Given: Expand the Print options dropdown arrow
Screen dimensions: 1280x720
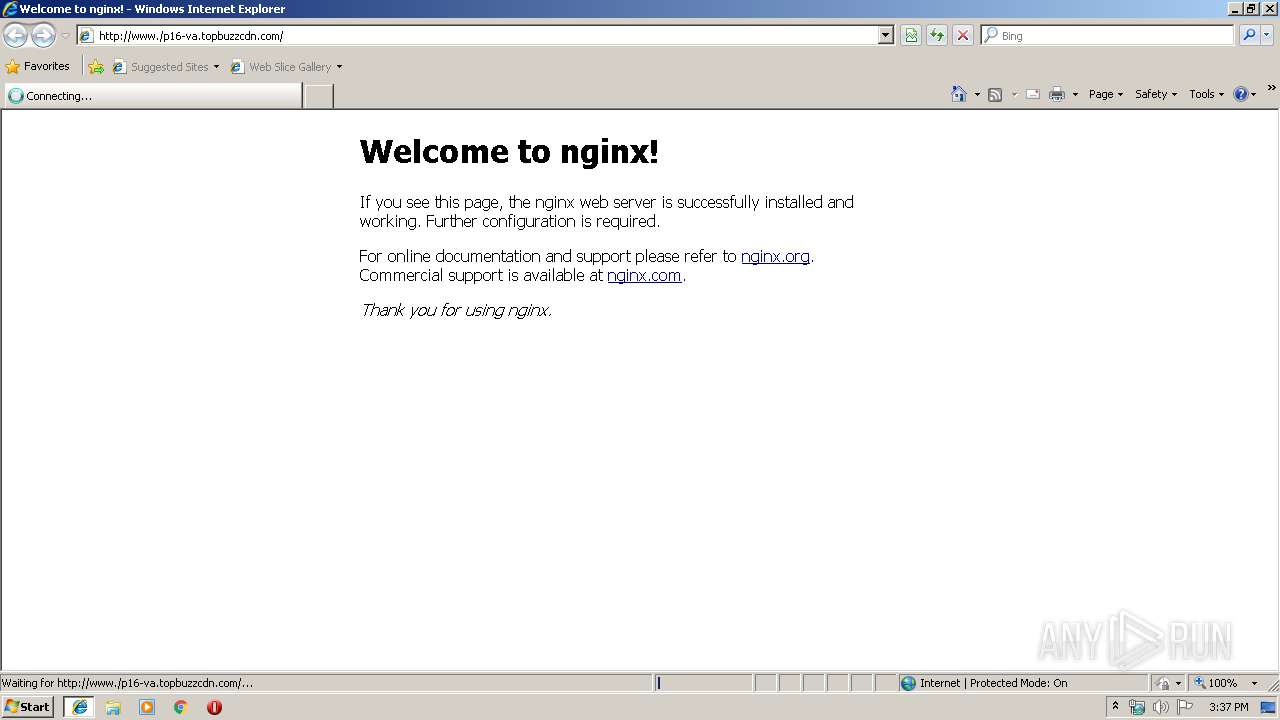Looking at the screenshot, I should click(x=1075, y=94).
